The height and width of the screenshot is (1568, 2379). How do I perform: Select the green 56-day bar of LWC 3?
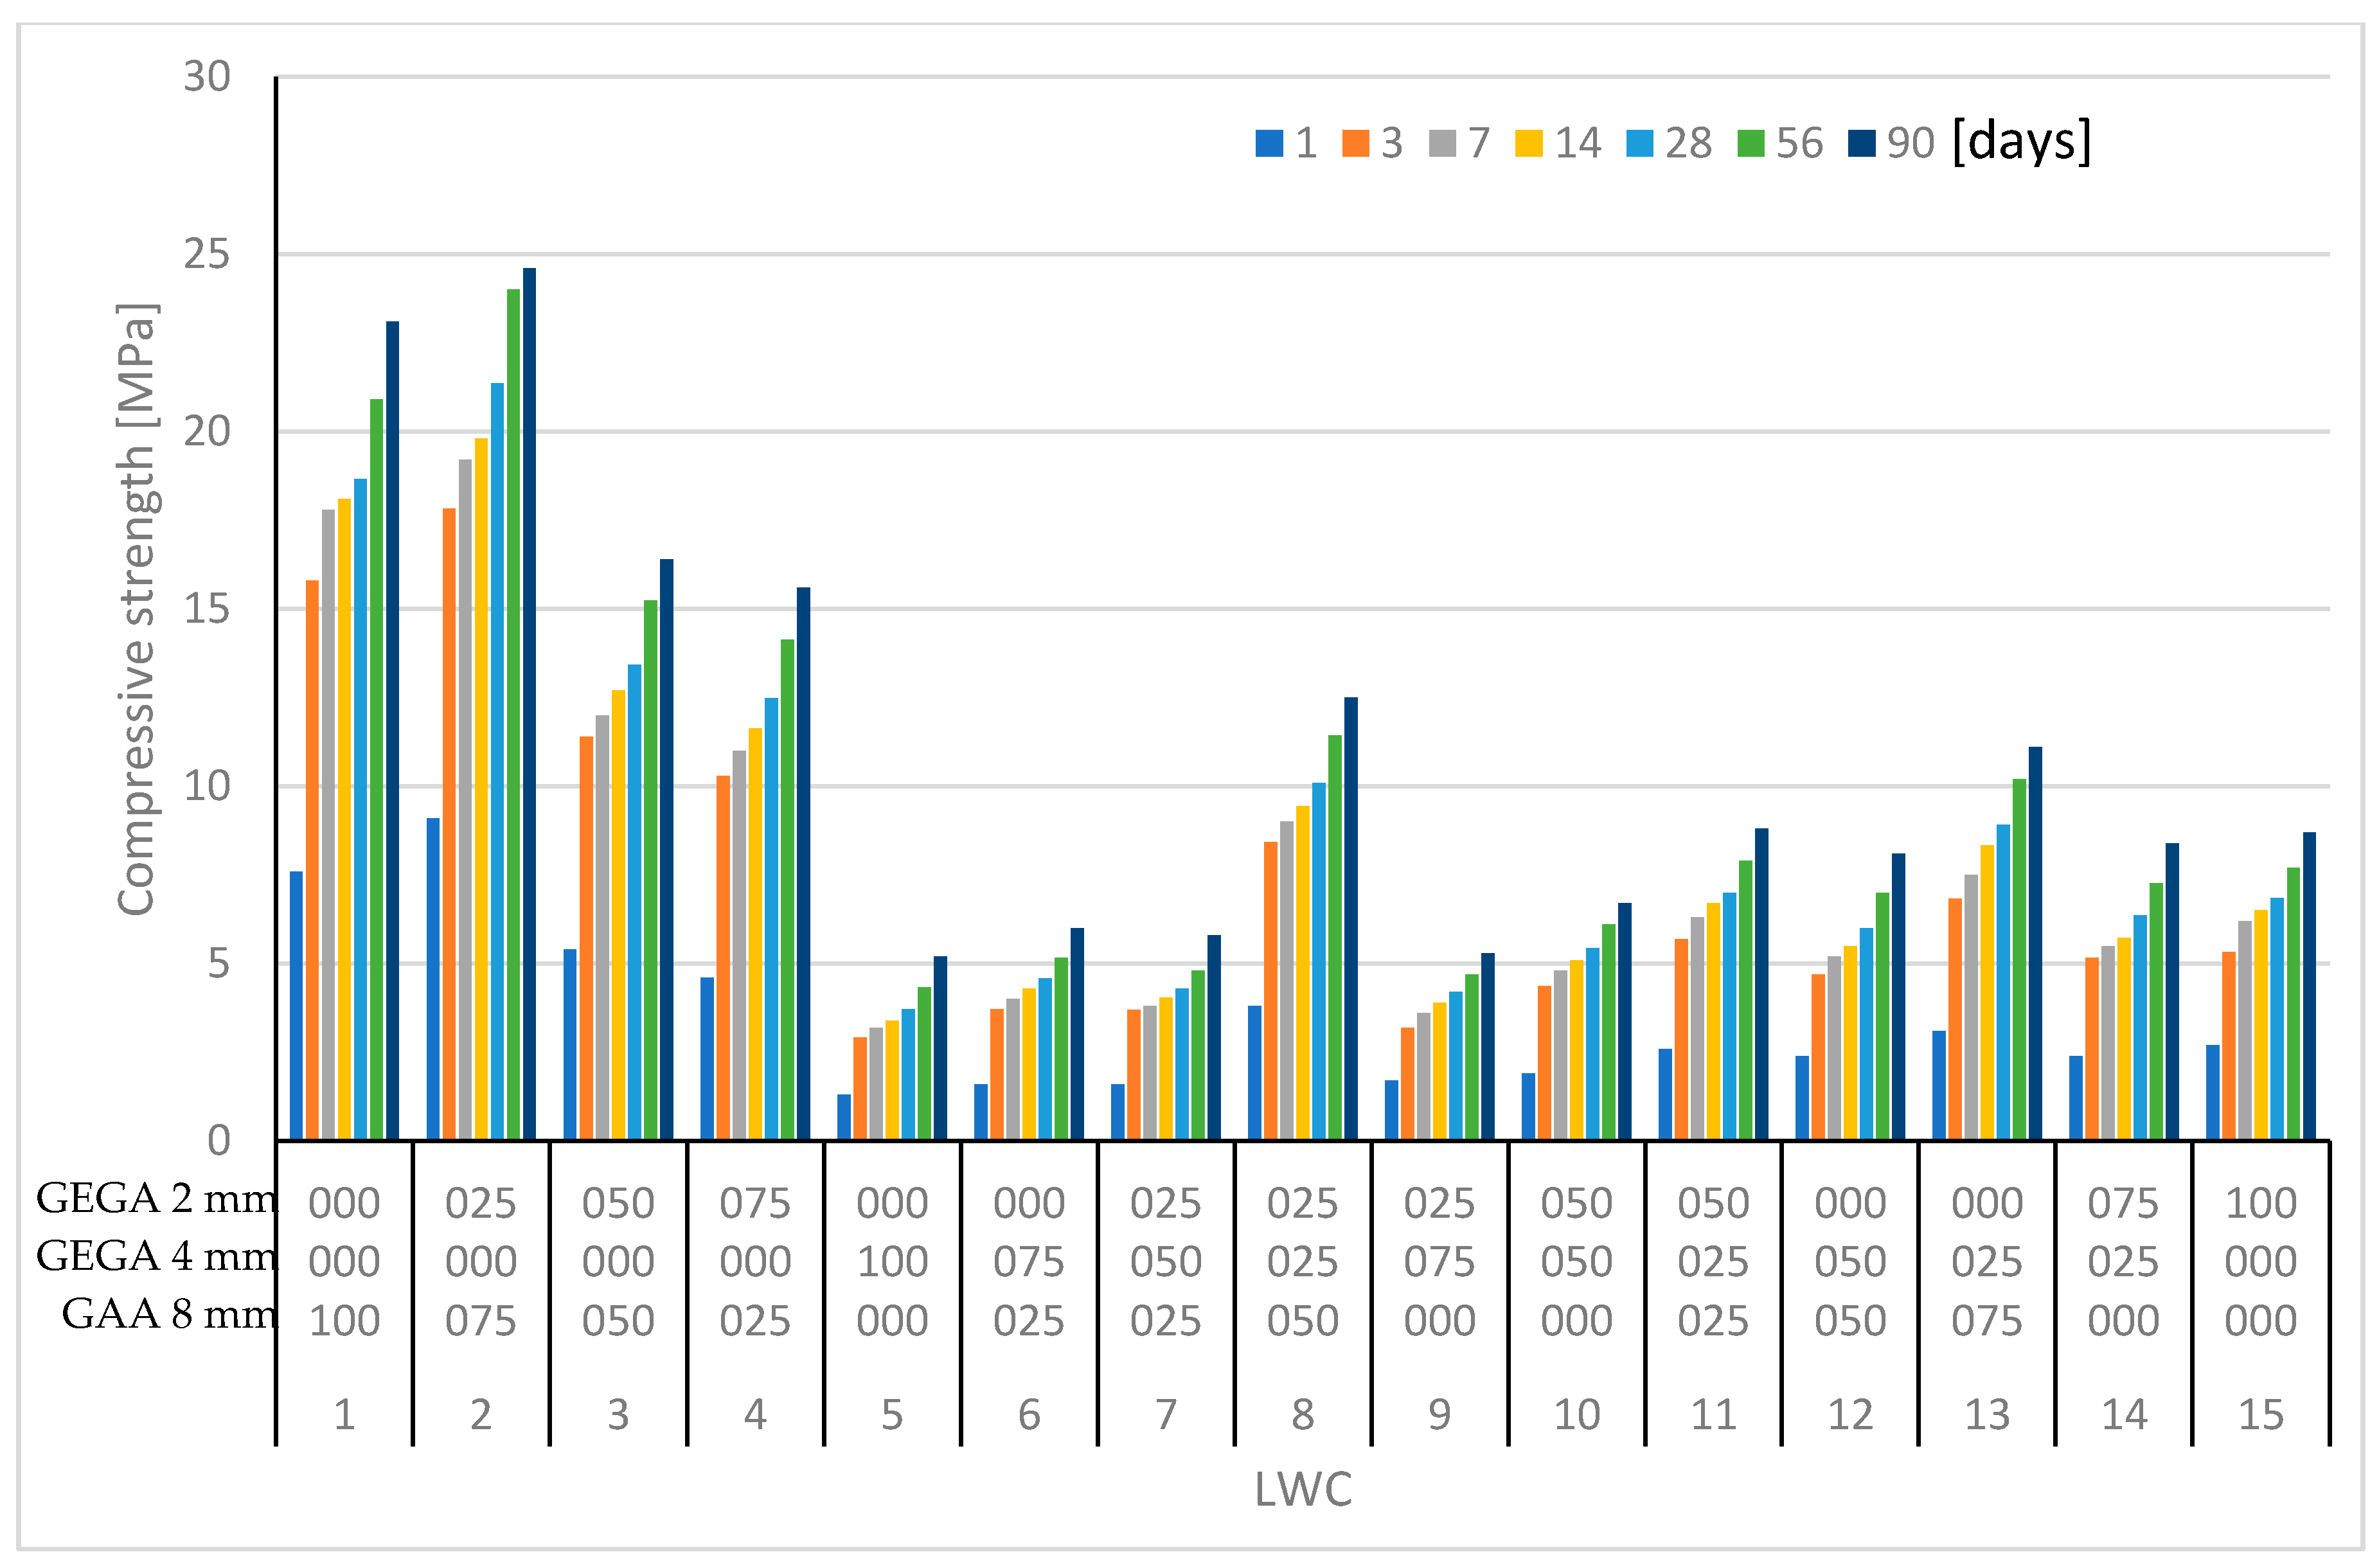tap(650, 869)
